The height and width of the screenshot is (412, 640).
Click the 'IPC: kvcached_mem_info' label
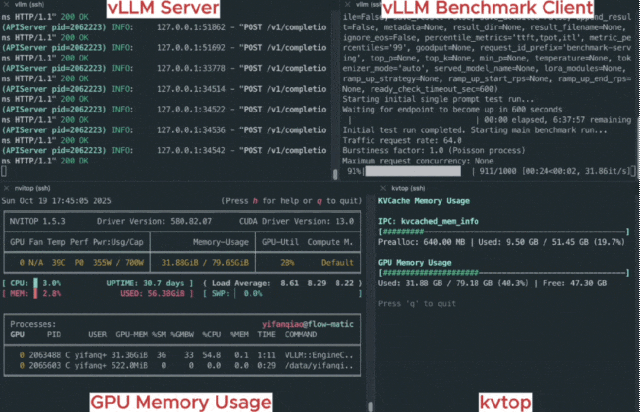pos(428,221)
